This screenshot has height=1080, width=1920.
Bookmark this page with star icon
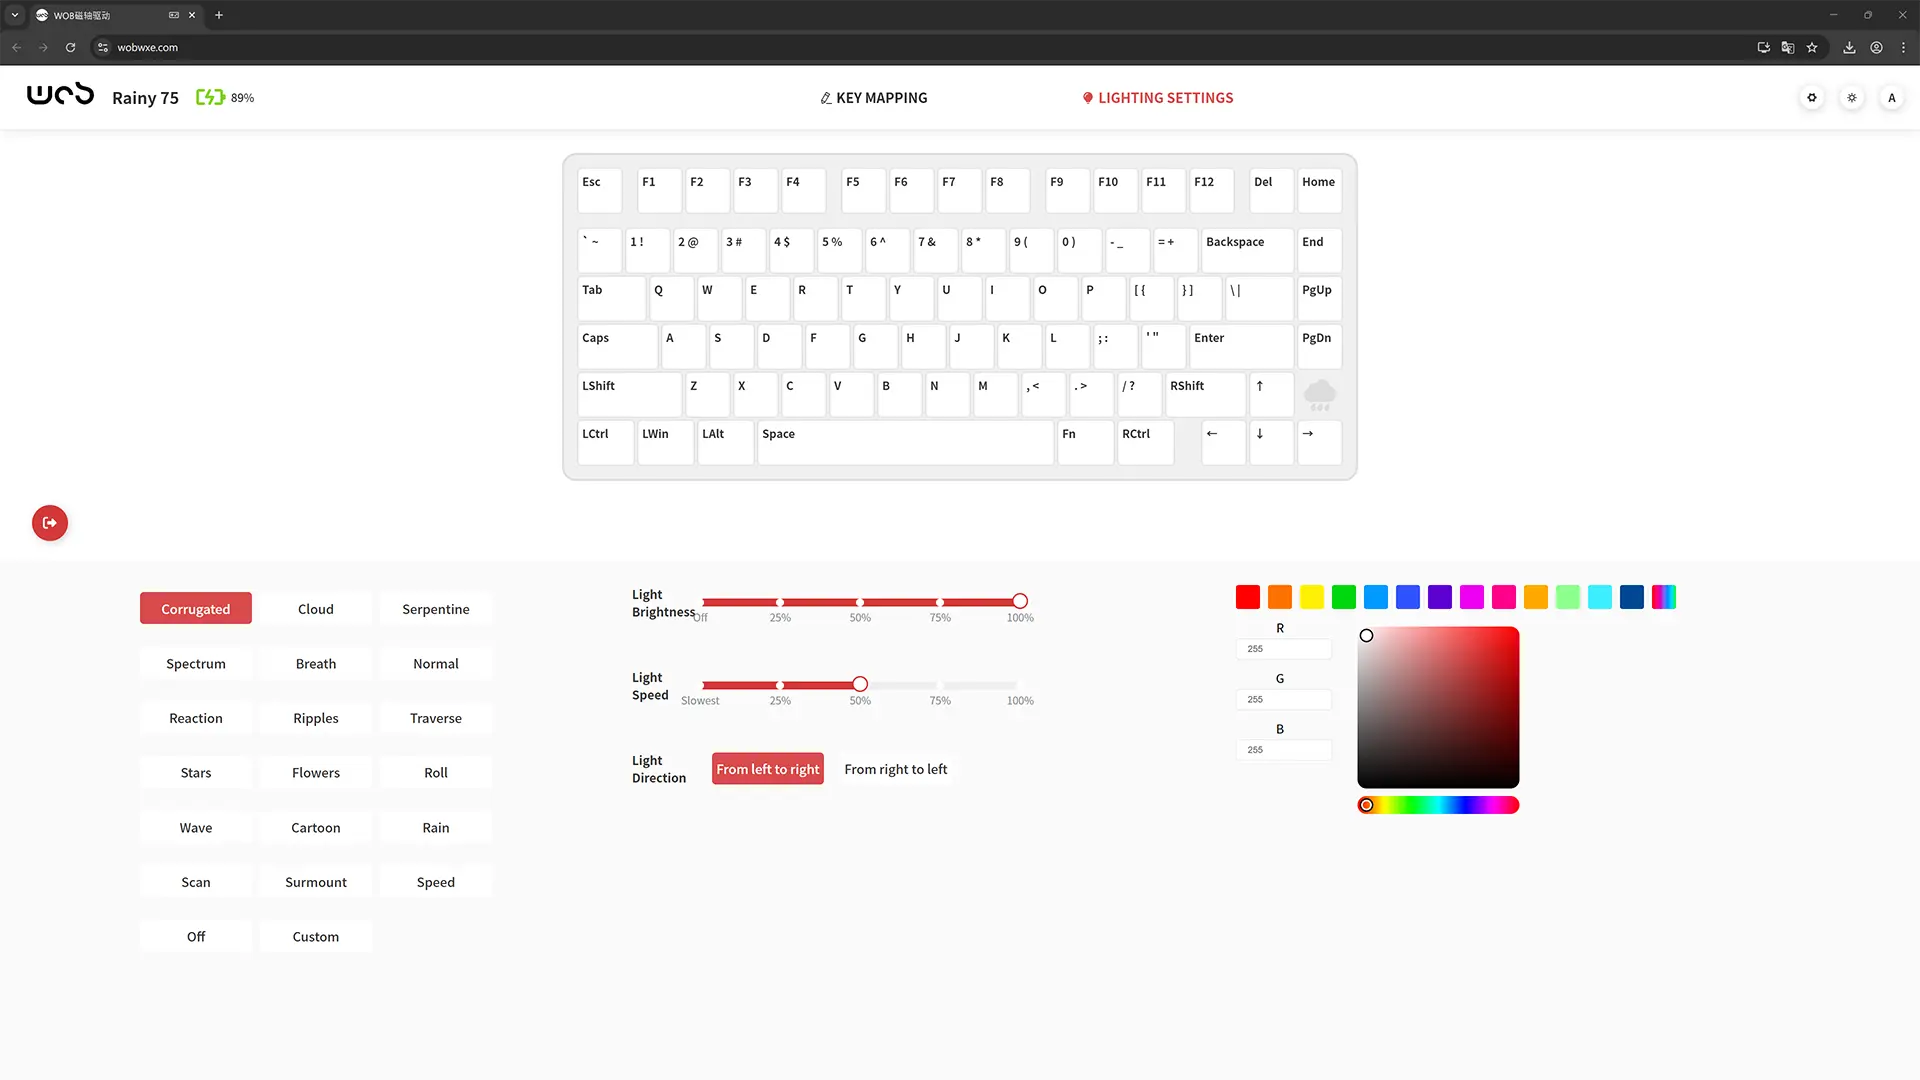(x=1812, y=47)
